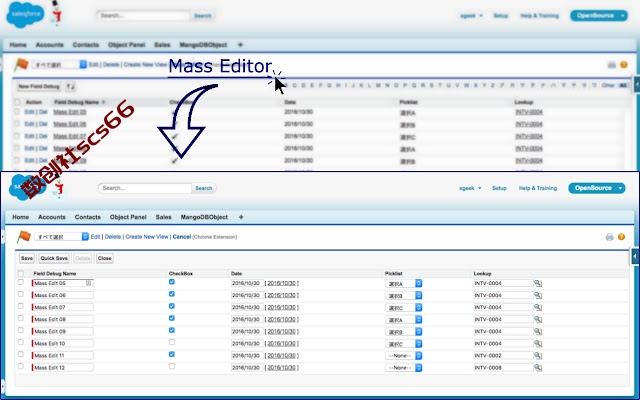Image resolution: width=640 pixels, height=400 pixels.
Task: Switch to Contacts tab in lower page
Action: click(88, 217)
